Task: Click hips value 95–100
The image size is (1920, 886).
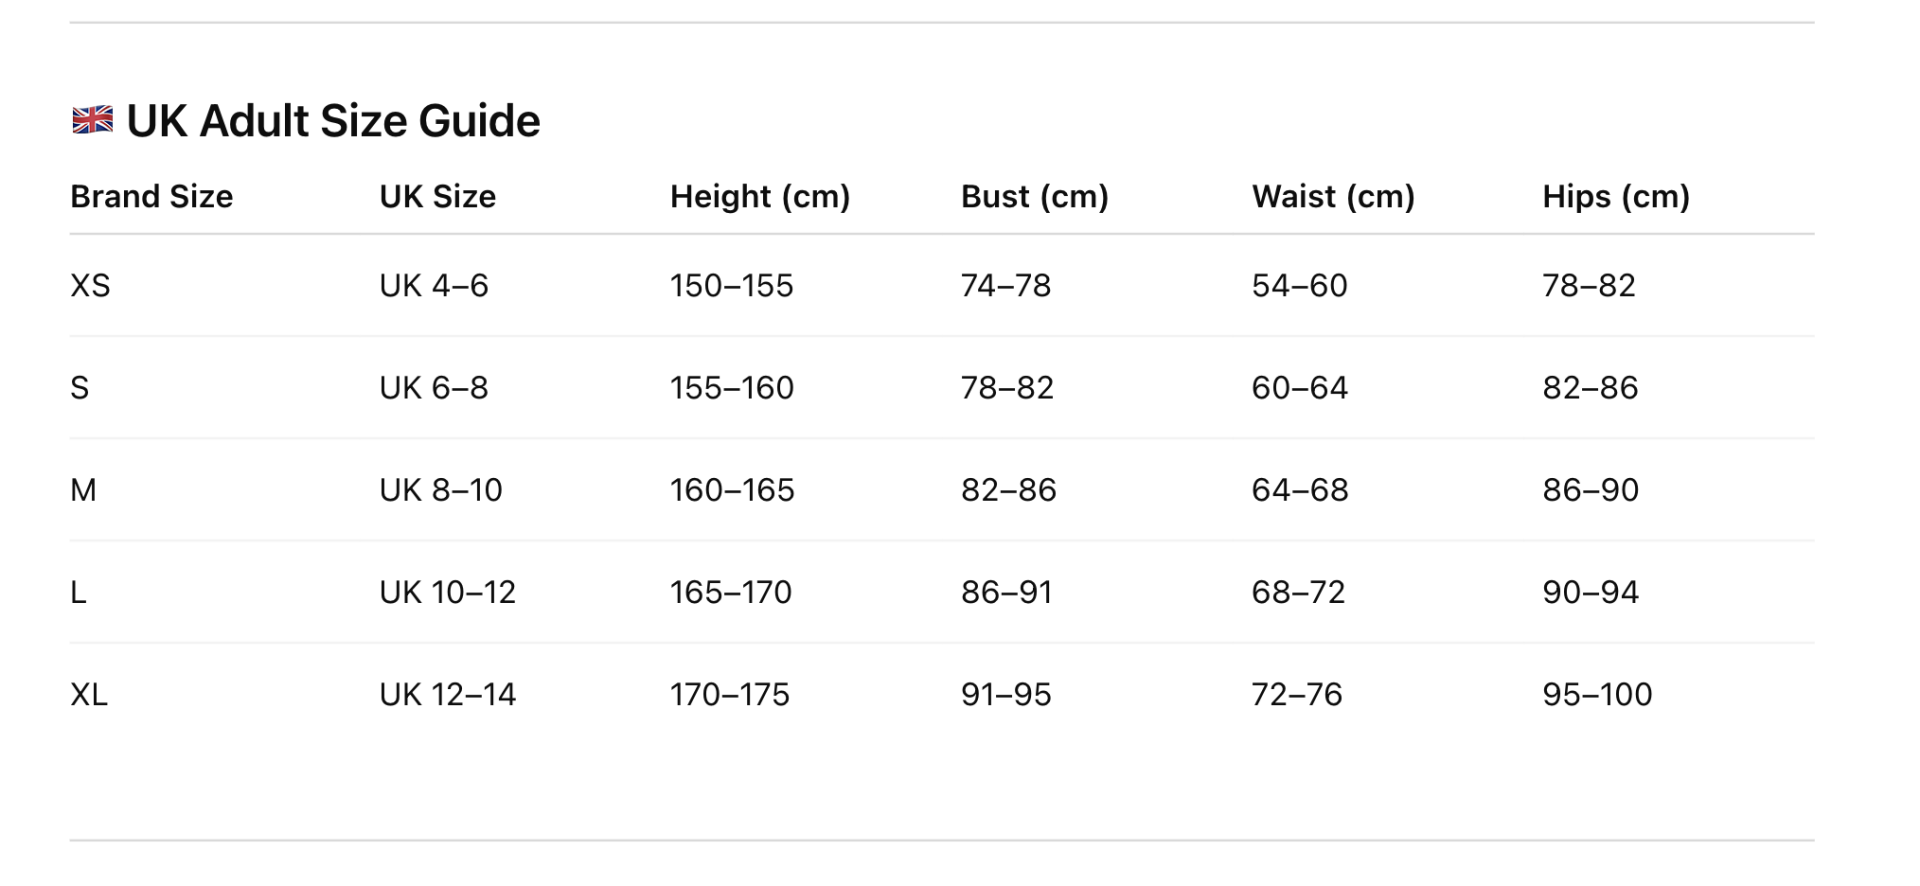Action: click(x=1597, y=694)
